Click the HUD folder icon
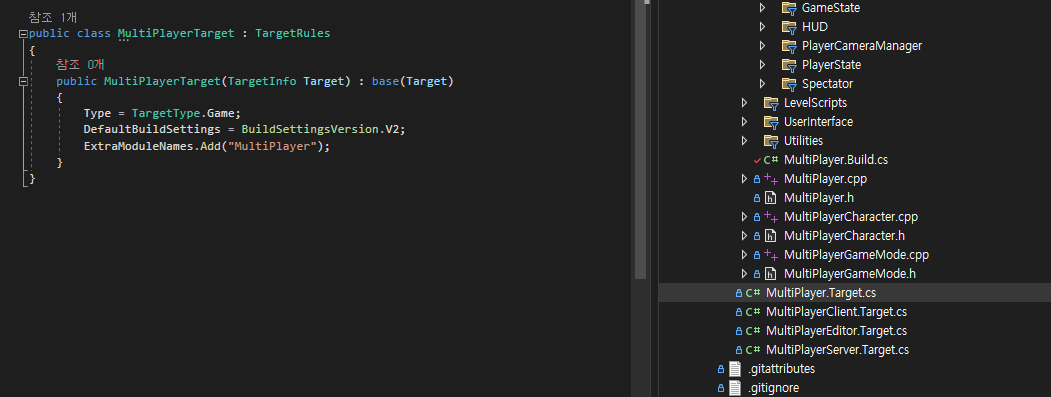 [789, 27]
